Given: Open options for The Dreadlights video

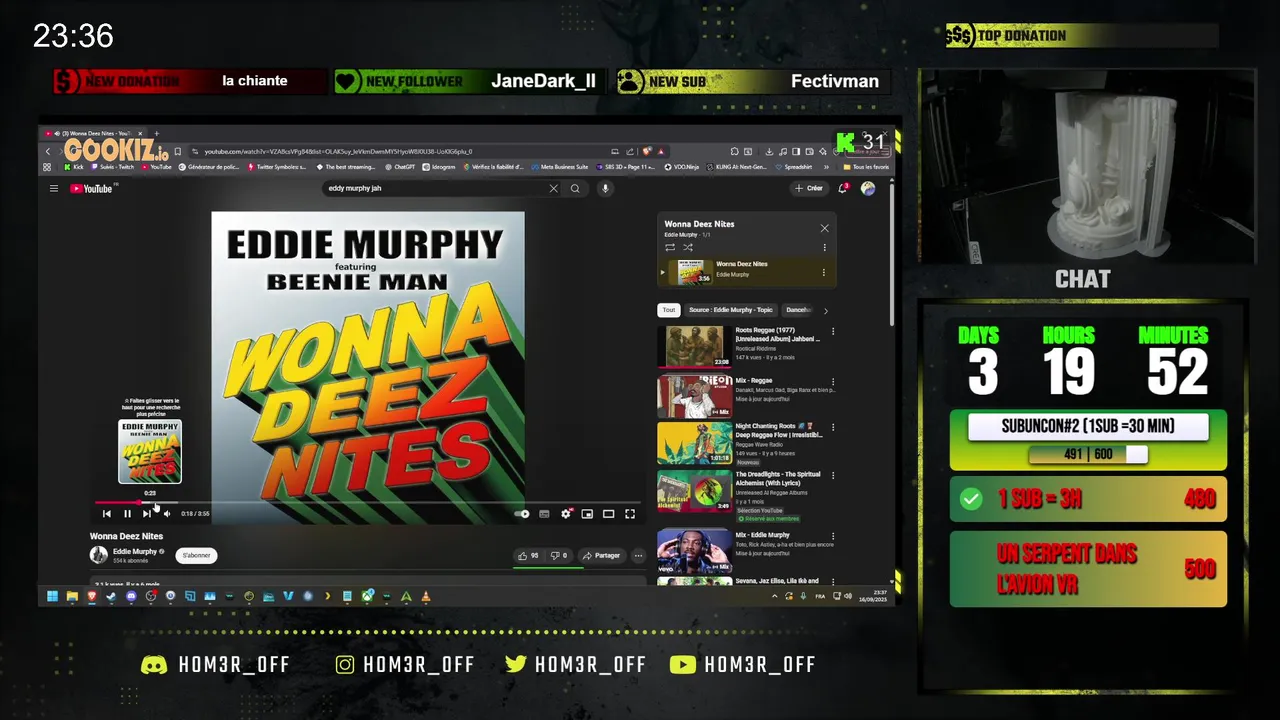Looking at the screenshot, I should coord(833,477).
